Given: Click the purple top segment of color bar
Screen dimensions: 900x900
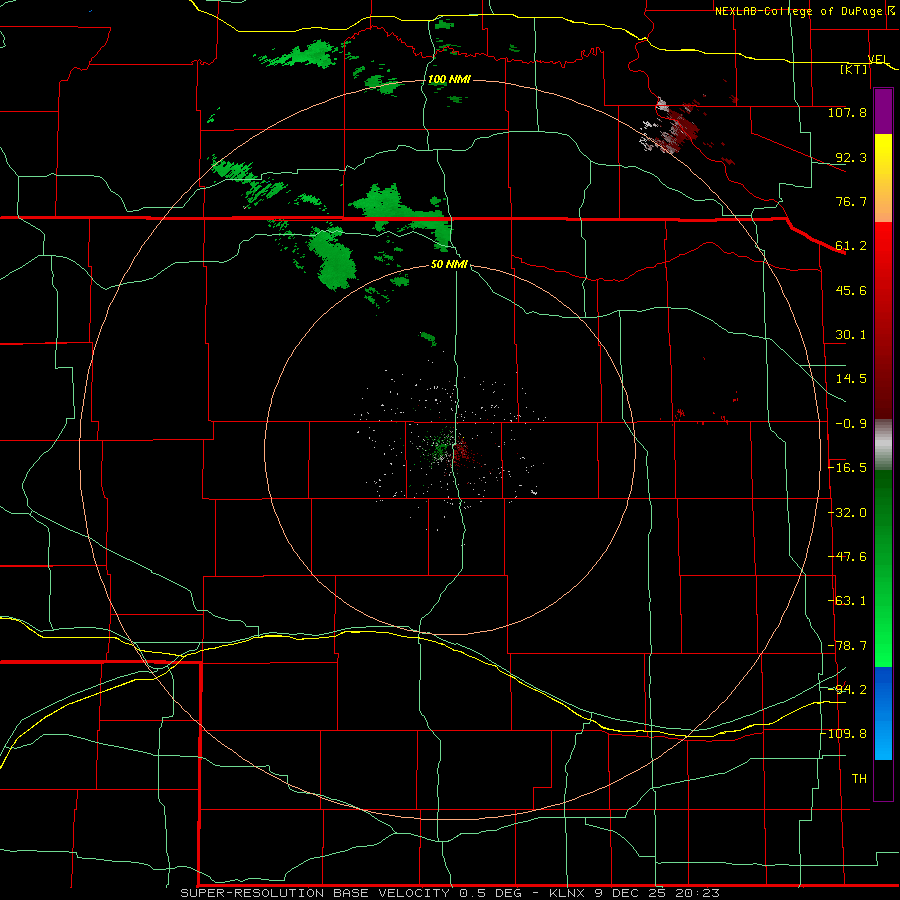Looking at the screenshot, I should 883,112.
